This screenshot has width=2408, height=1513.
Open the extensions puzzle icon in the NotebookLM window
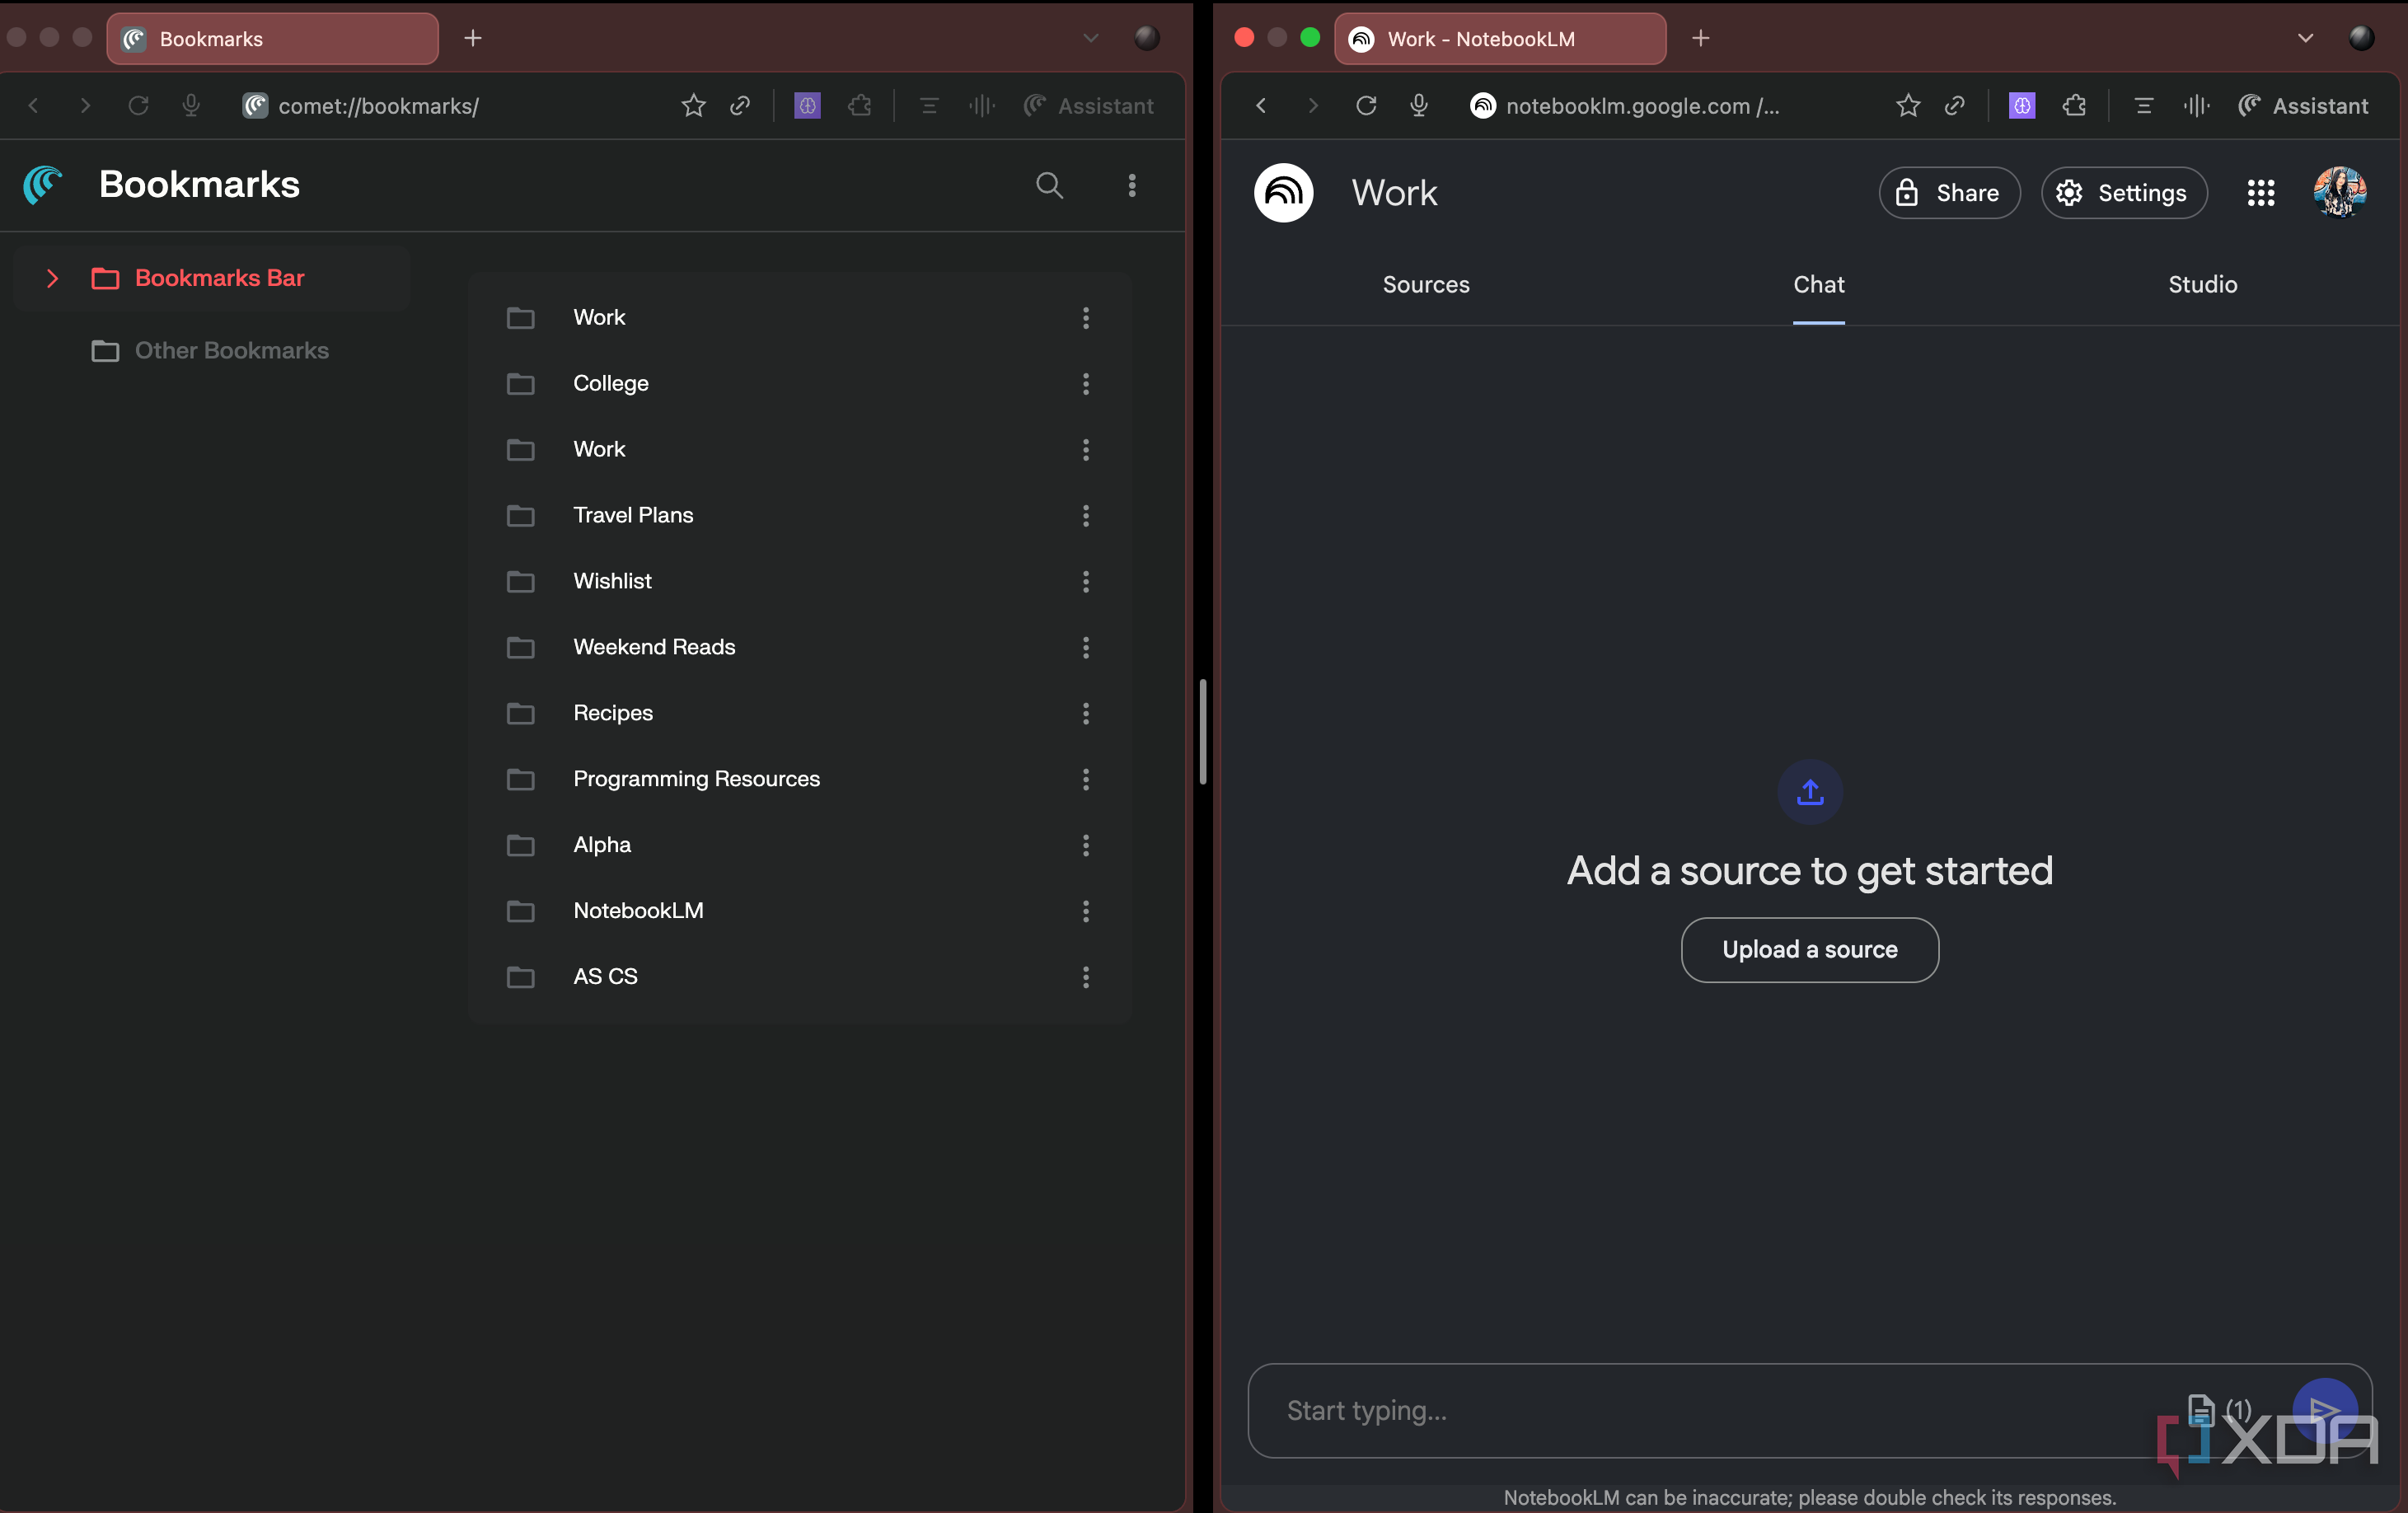point(2074,105)
